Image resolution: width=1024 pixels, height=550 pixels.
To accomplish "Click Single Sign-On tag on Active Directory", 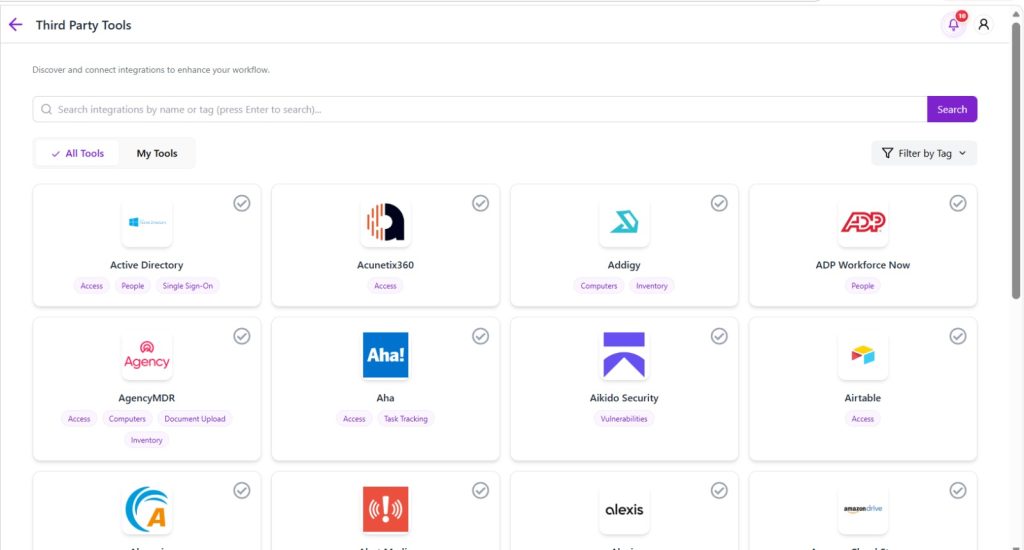I will (x=188, y=285).
